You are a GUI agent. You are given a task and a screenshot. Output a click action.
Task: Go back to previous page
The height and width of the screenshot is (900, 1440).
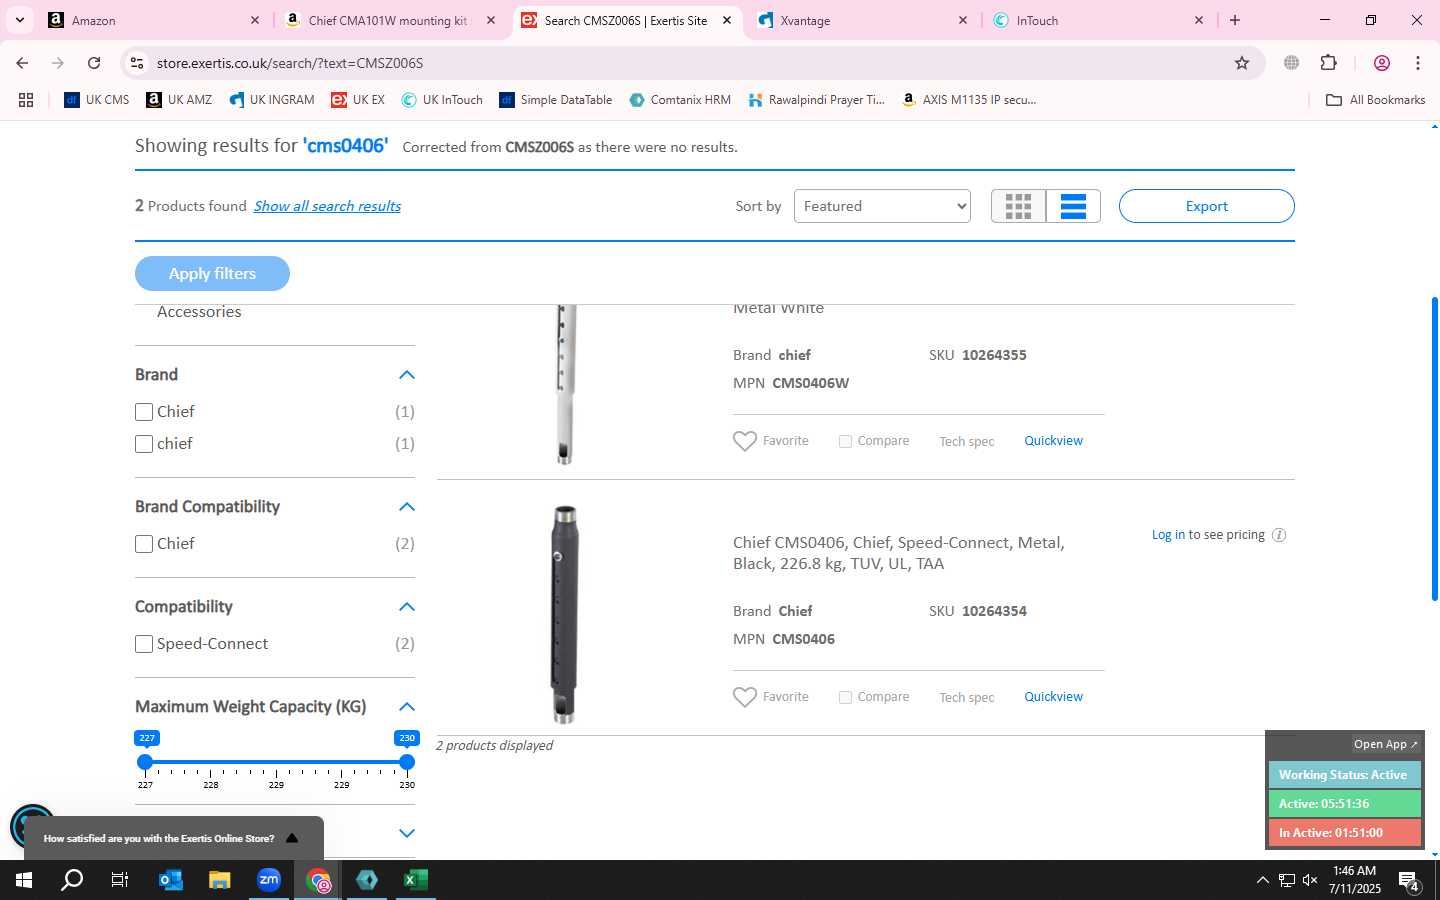[22, 63]
